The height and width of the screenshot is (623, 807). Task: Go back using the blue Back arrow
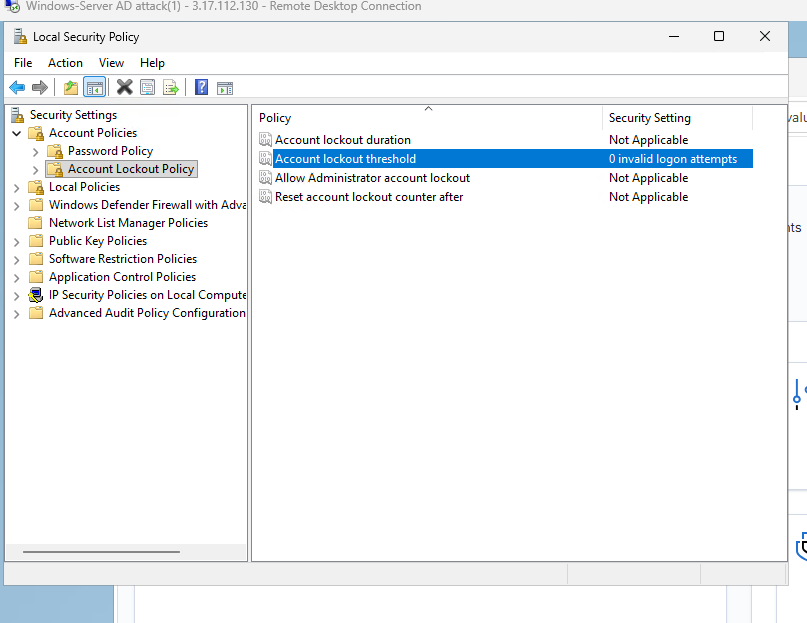(17, 88)
